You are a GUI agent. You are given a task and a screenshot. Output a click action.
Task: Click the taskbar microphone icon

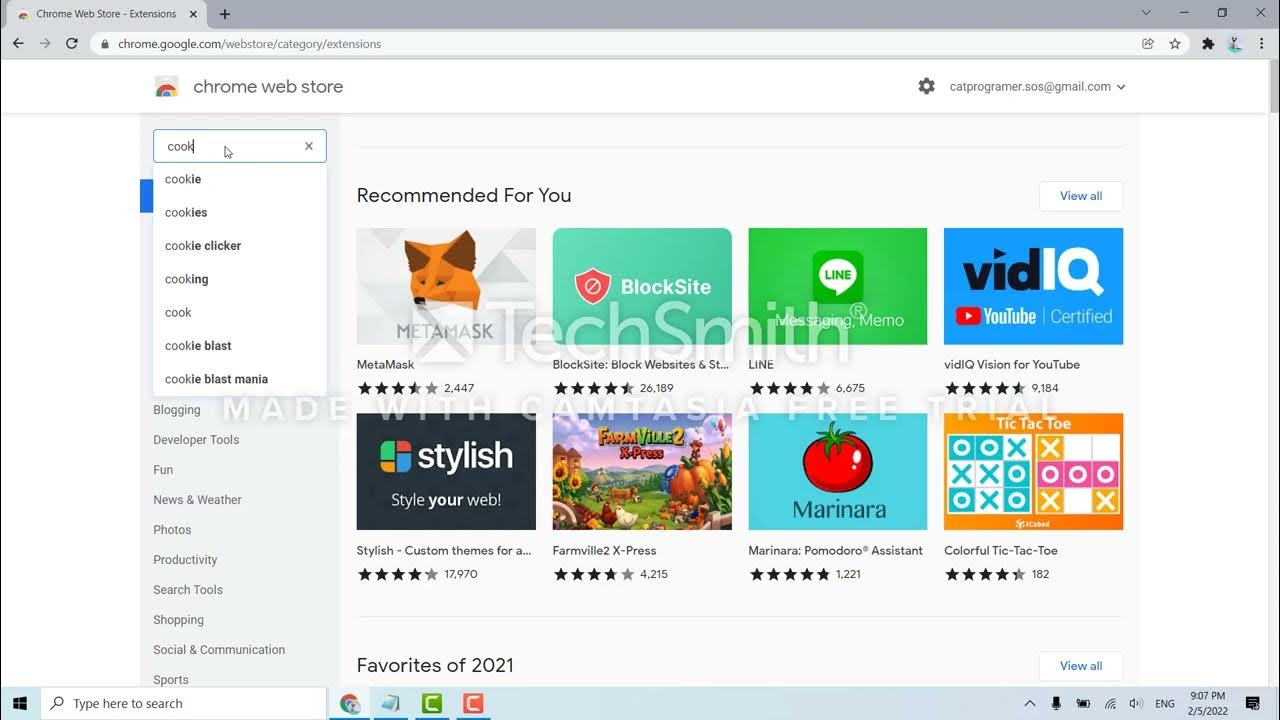pyautogui.click(x=1056, y=704)
